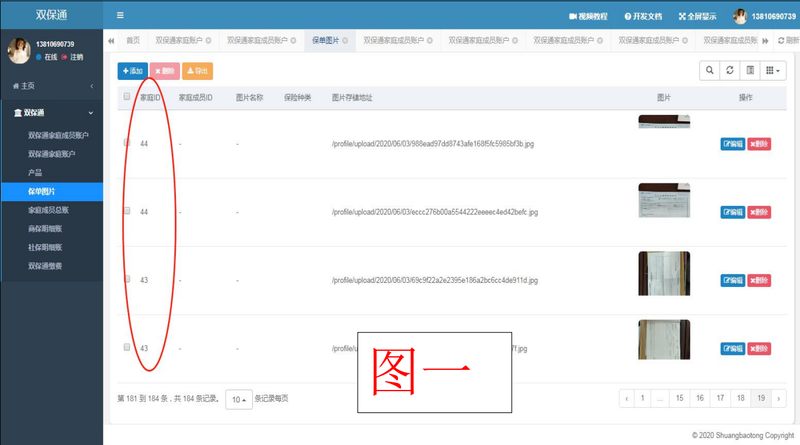Sort by the 家庭ID column header
Screen dimensions: 800x445
[x=150, y=97]
